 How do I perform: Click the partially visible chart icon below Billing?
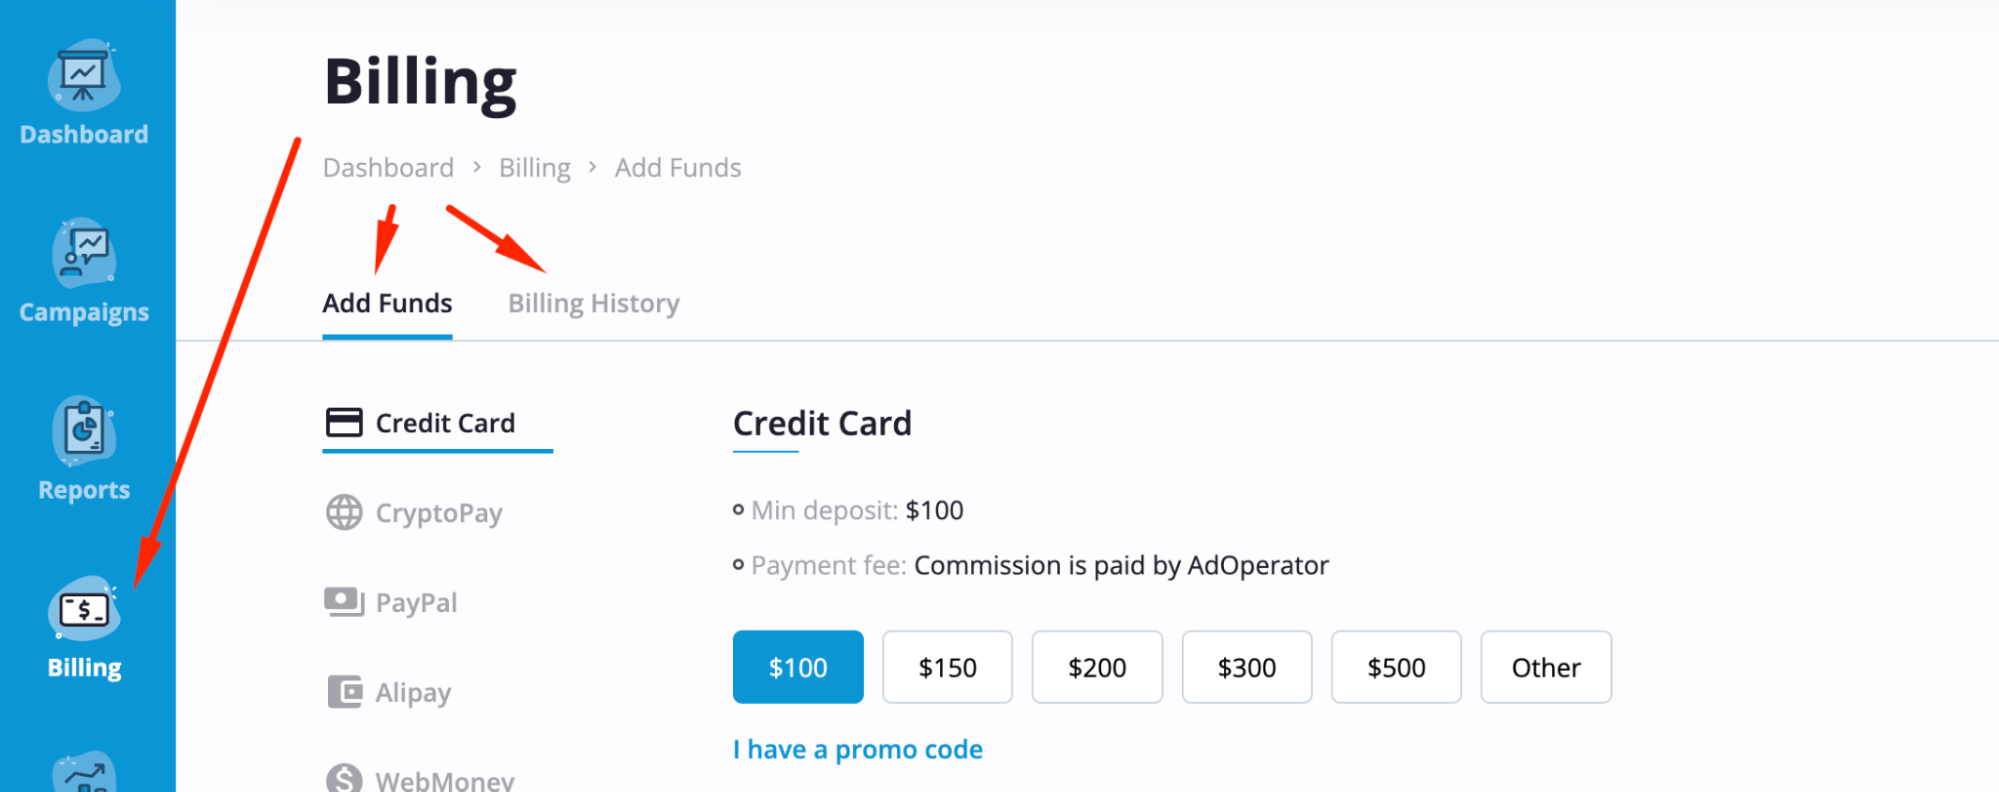tap(84, 772)
